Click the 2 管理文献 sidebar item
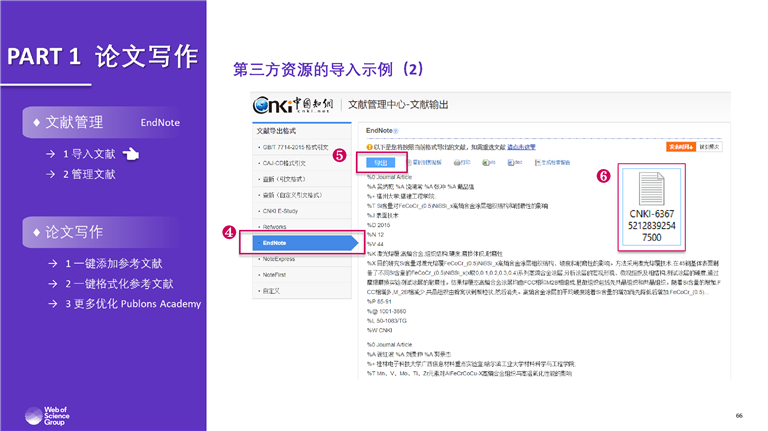The image size is (768, 431). point(89,174)
